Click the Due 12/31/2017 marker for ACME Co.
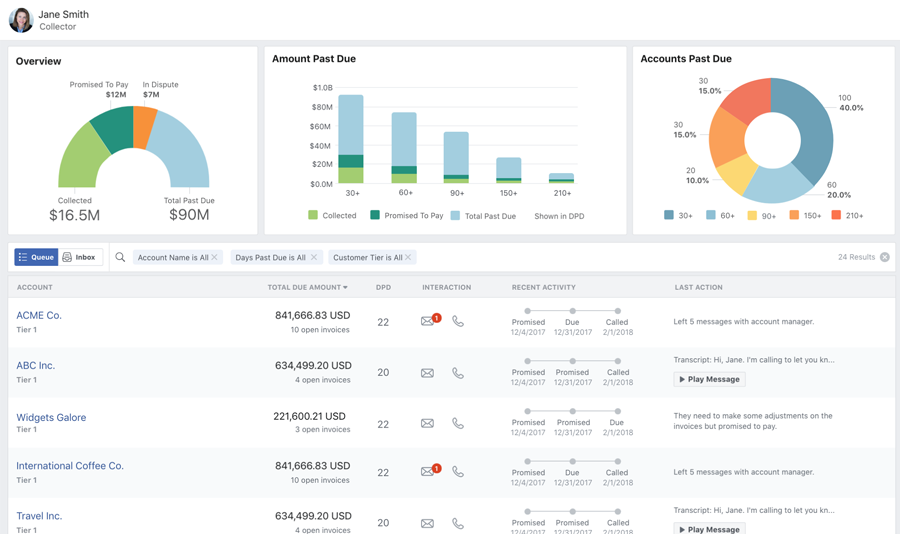The width and height of the screenshot is (900, 534). click(573, 311)
